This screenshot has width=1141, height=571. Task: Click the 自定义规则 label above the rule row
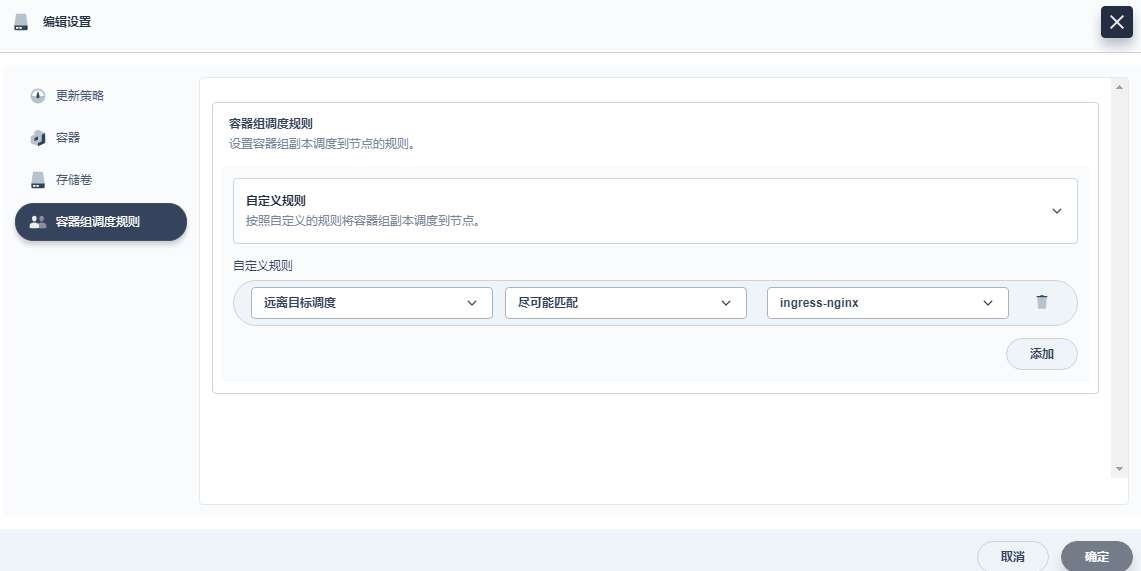tap(263, 265)
